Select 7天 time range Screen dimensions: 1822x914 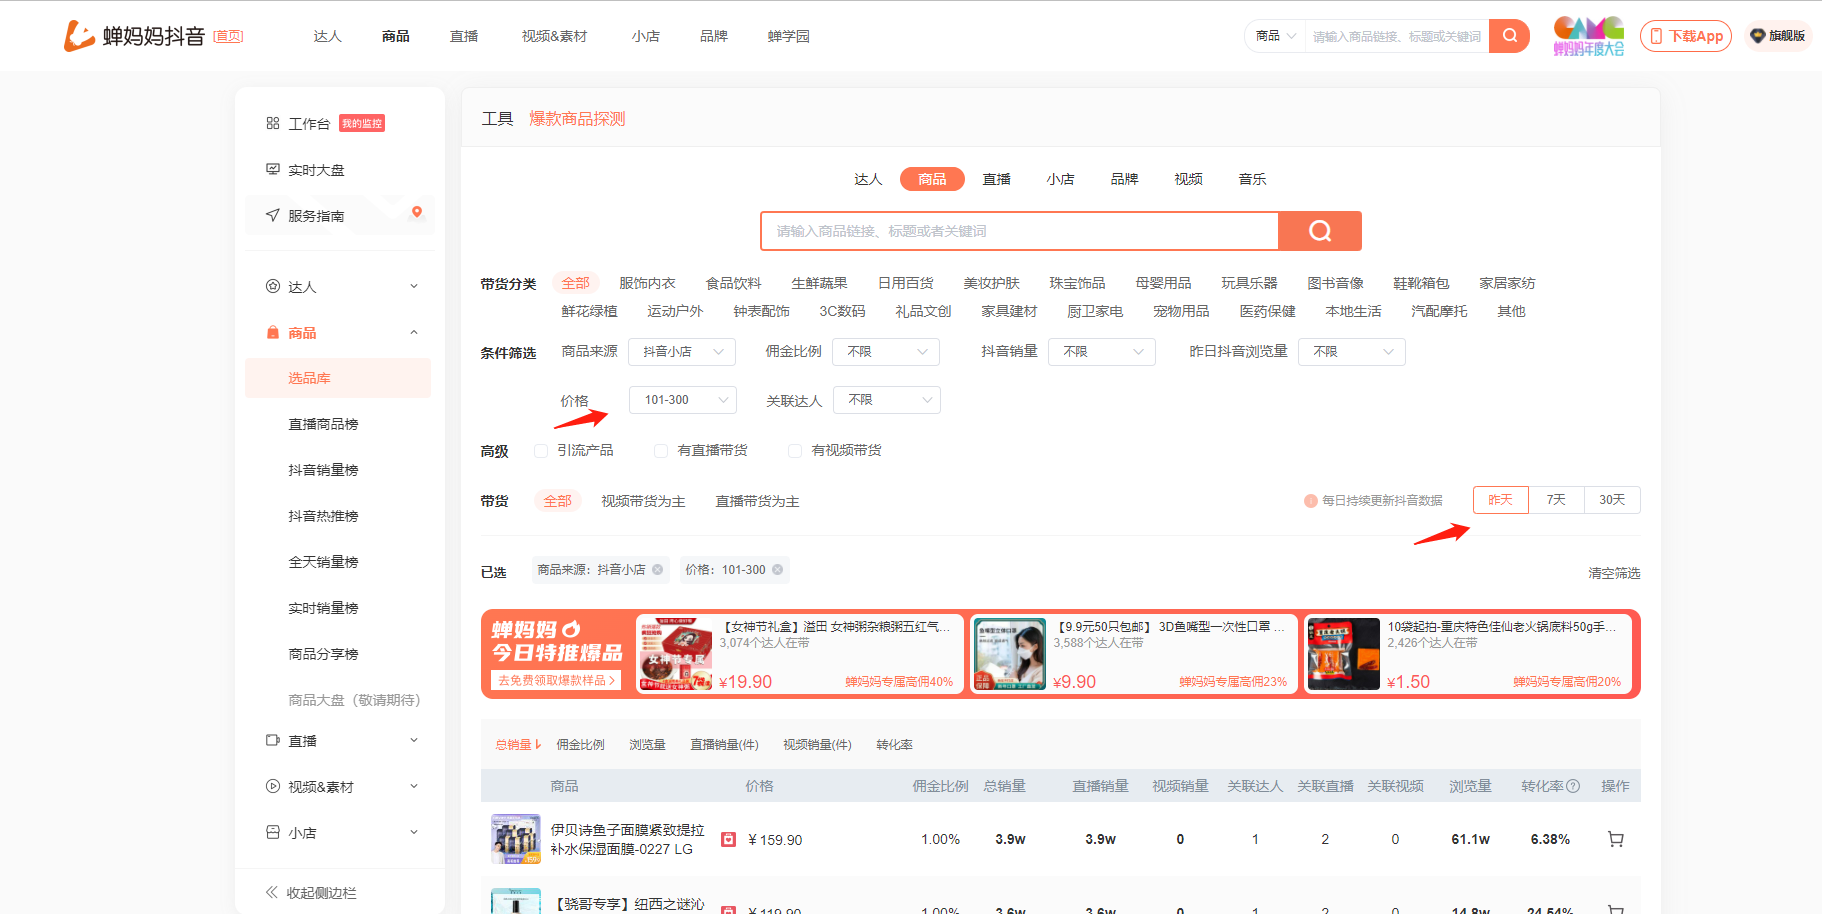[1556, 500]
